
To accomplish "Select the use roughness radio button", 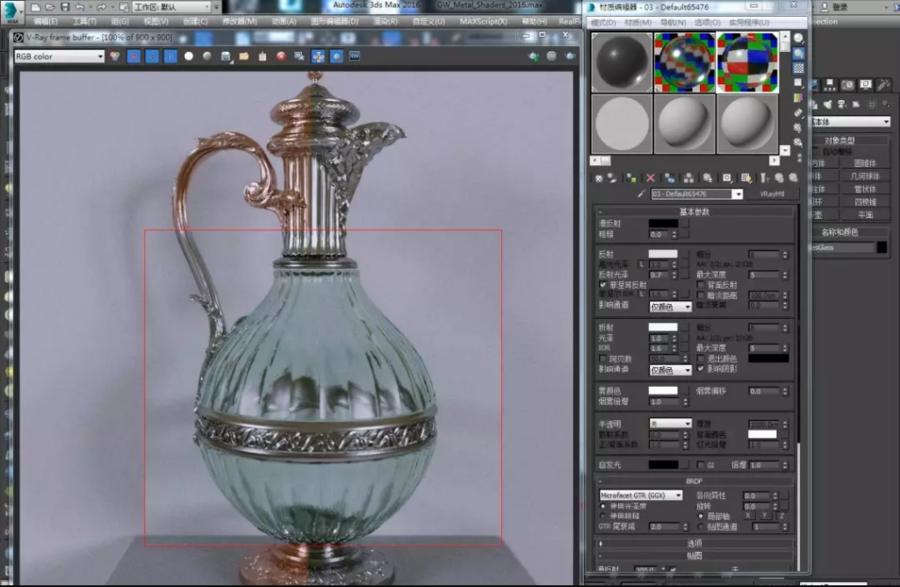I will [x=603, y=516].
